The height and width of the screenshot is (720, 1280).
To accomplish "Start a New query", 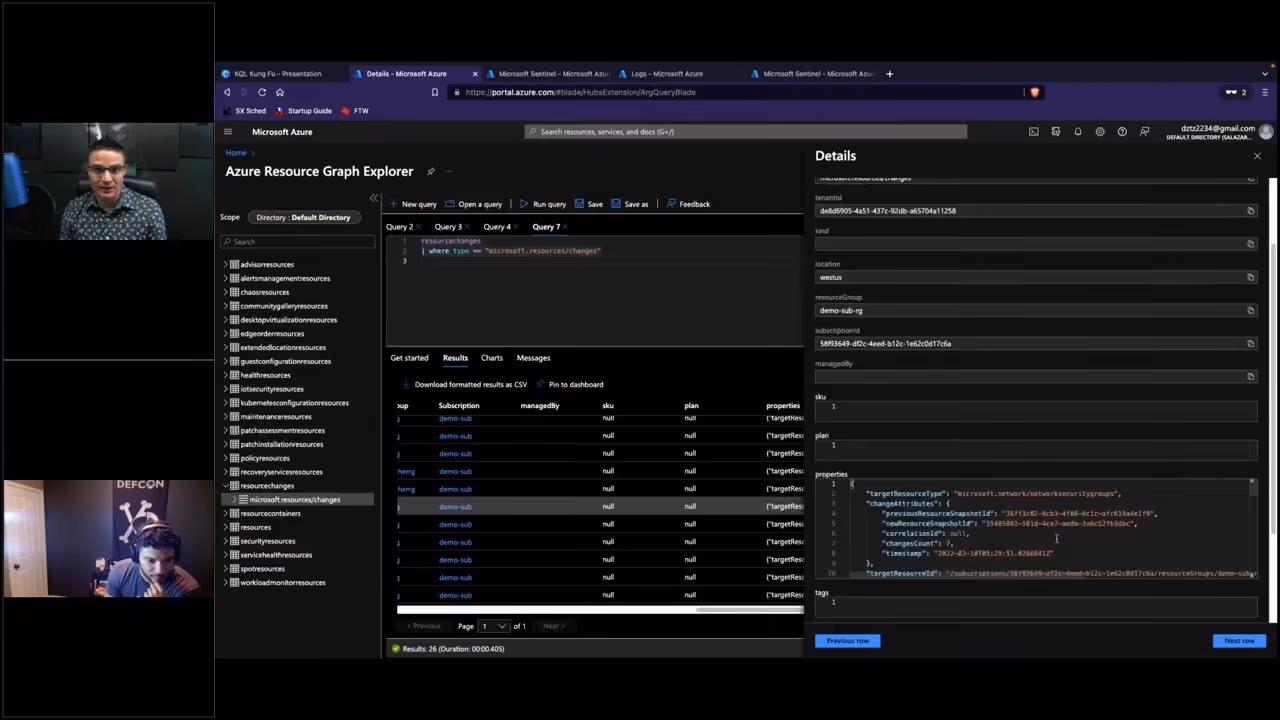I will pos(413,204).
